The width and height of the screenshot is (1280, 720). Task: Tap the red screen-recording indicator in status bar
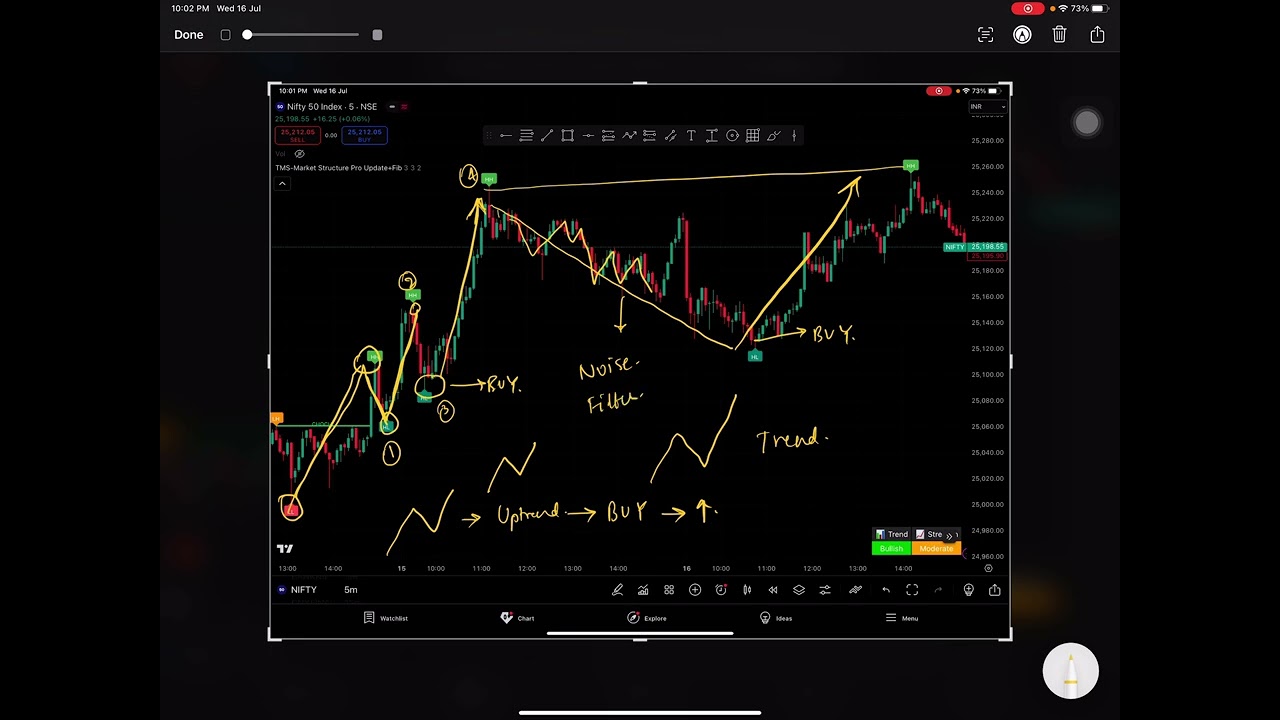point(1028,8)
